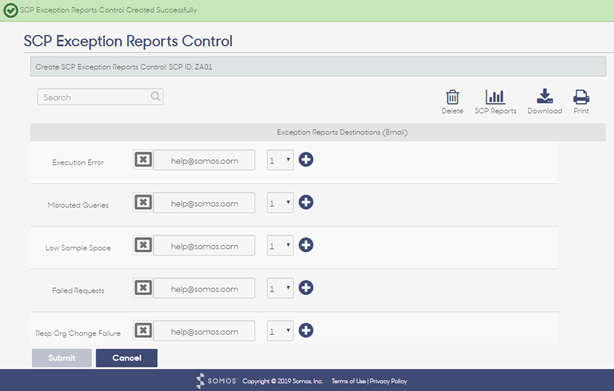
Task: Remove Resp Org Change Failure email X icon
Action: (143, 330)
